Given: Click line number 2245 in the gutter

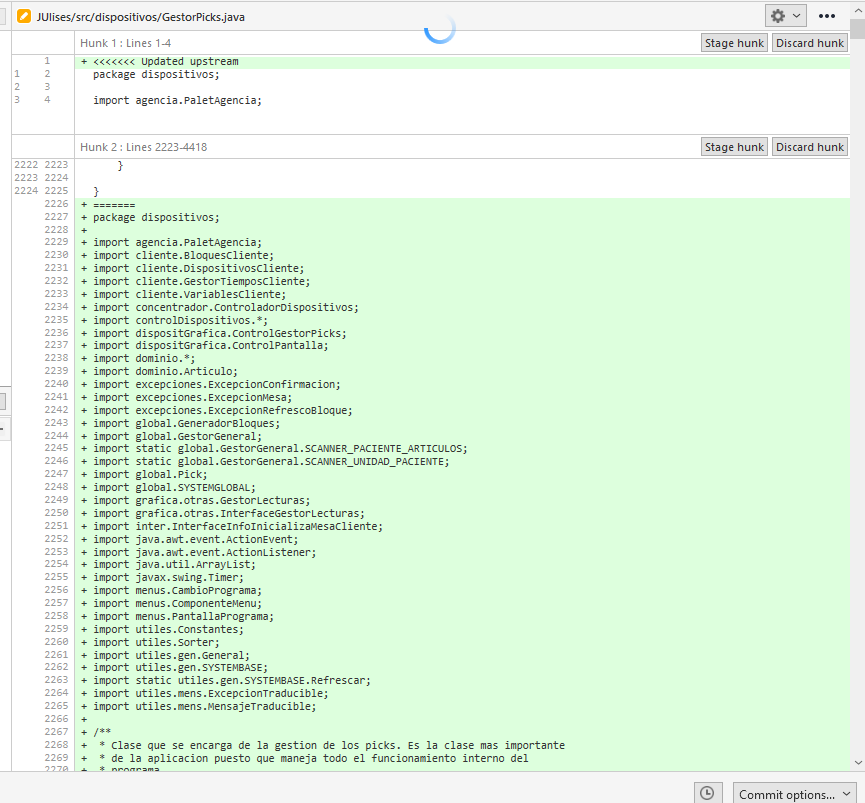Looking at the screenshot, I should pos(56,448).
